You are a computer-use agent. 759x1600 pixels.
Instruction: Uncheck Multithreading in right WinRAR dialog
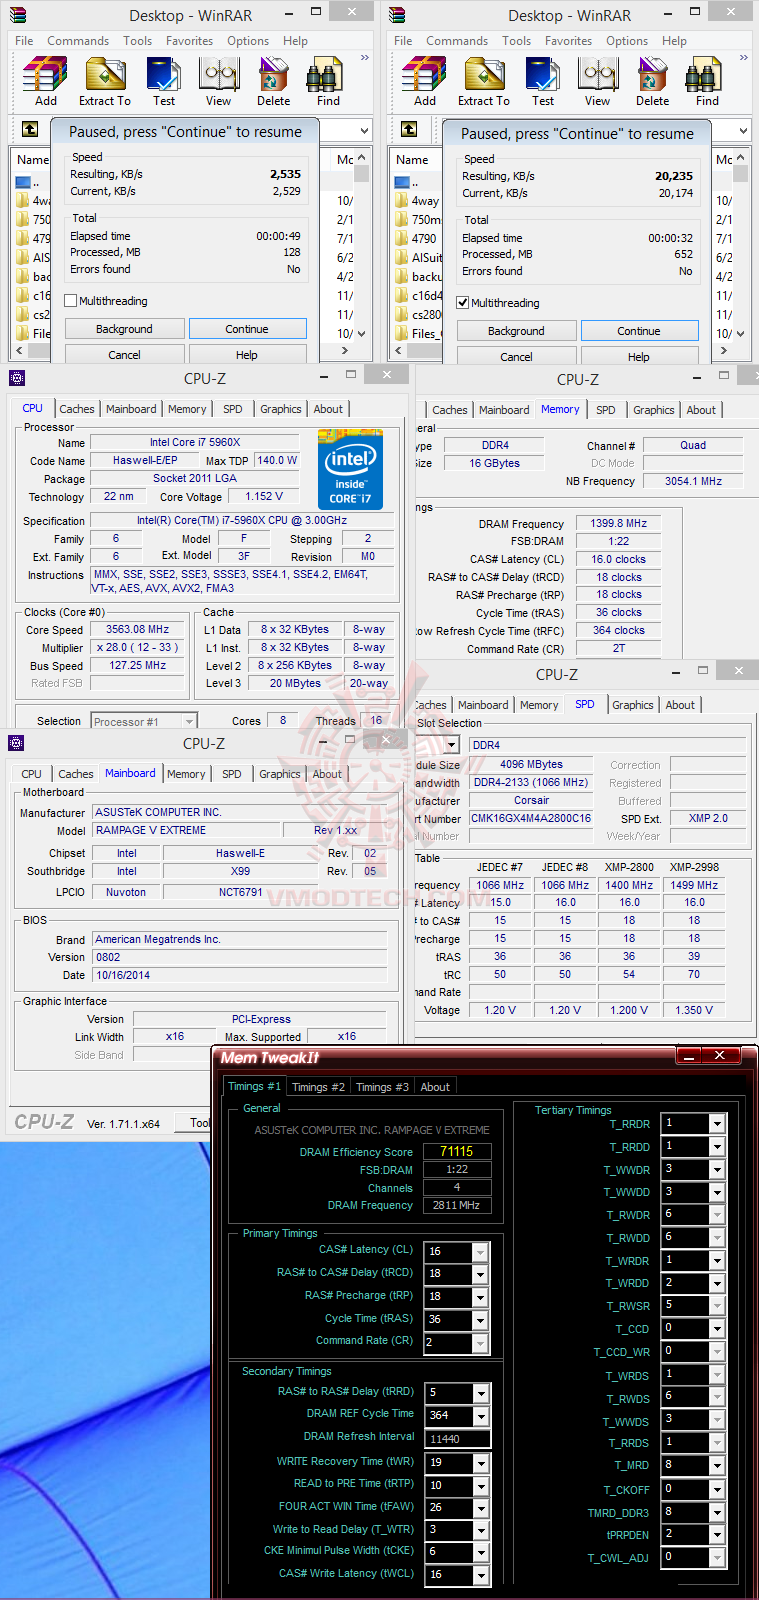(463, 303)
